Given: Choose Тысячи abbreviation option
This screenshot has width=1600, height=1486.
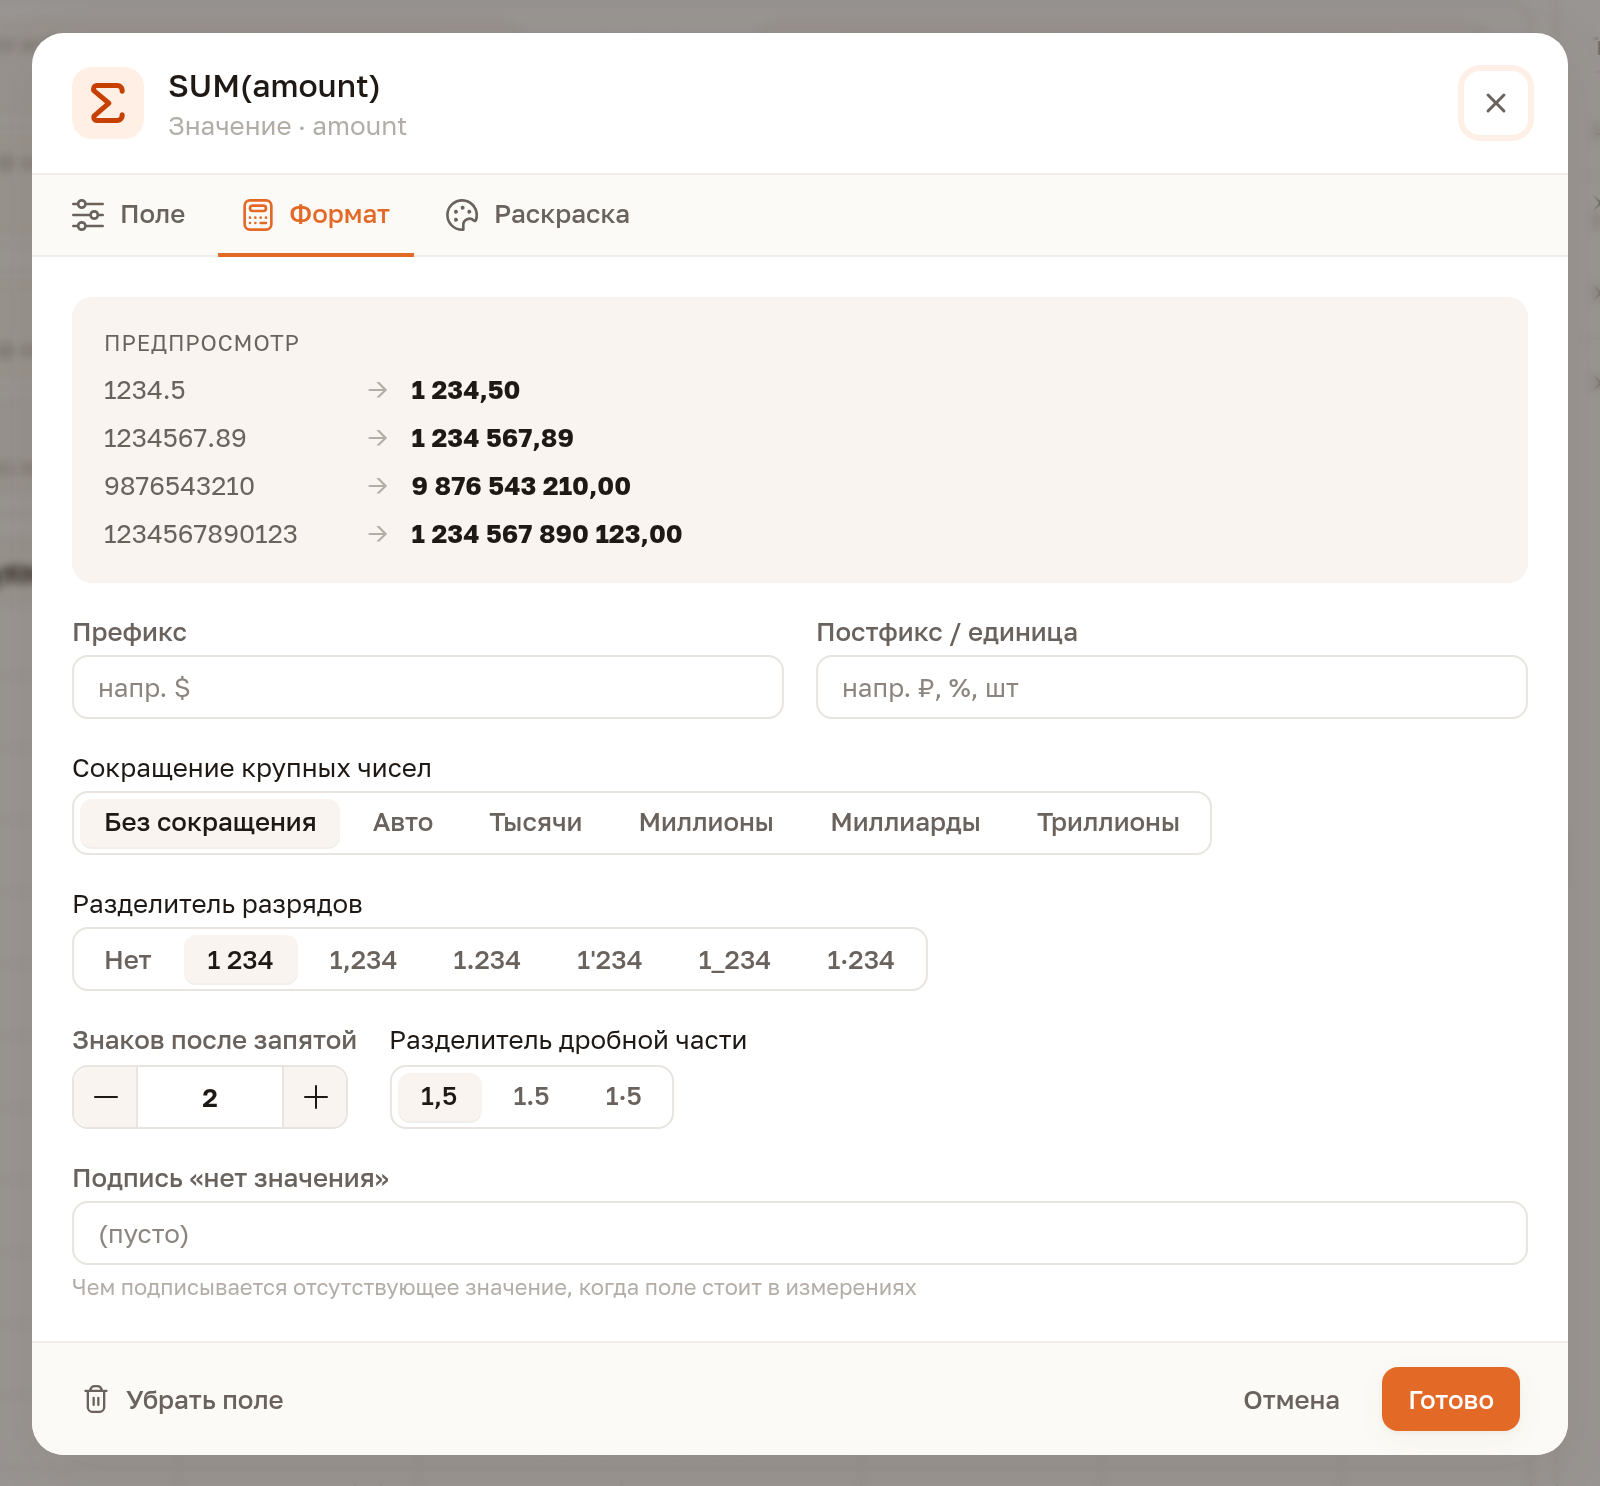Looking at the screenshot, I should (536, 823).
